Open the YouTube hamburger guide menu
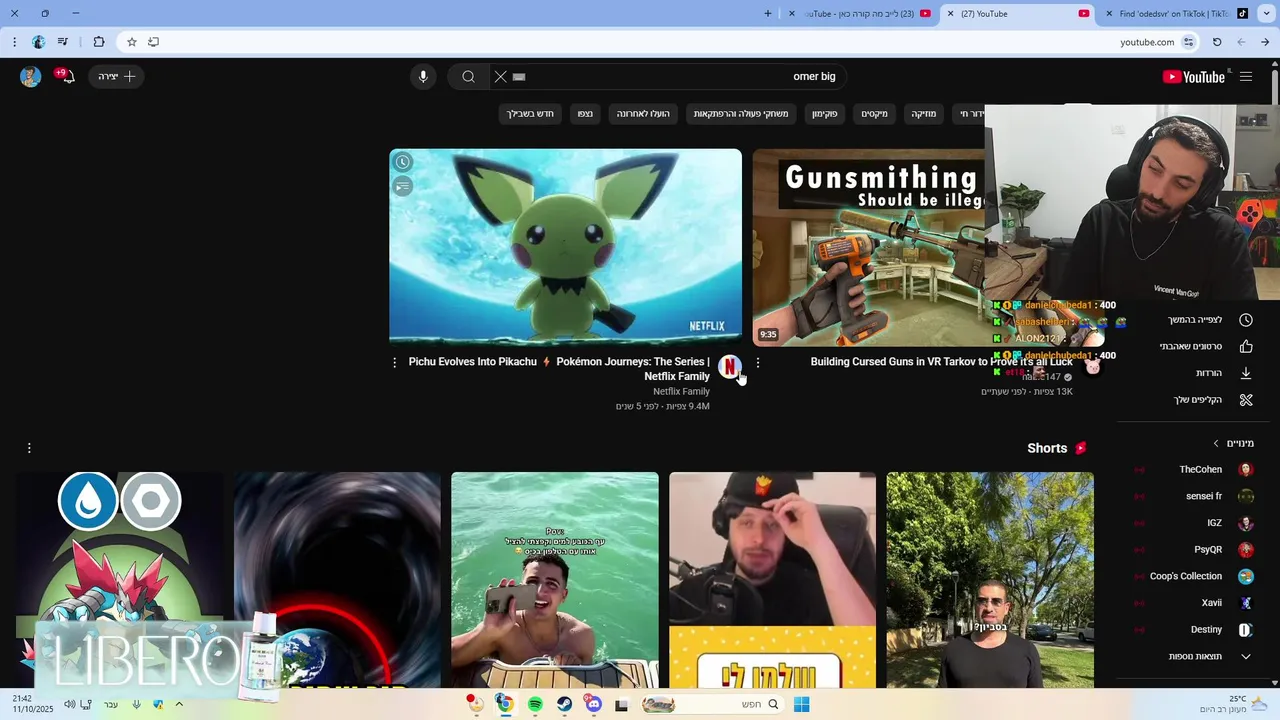This screenshot has height=720, width=1280. point(1246,77)
